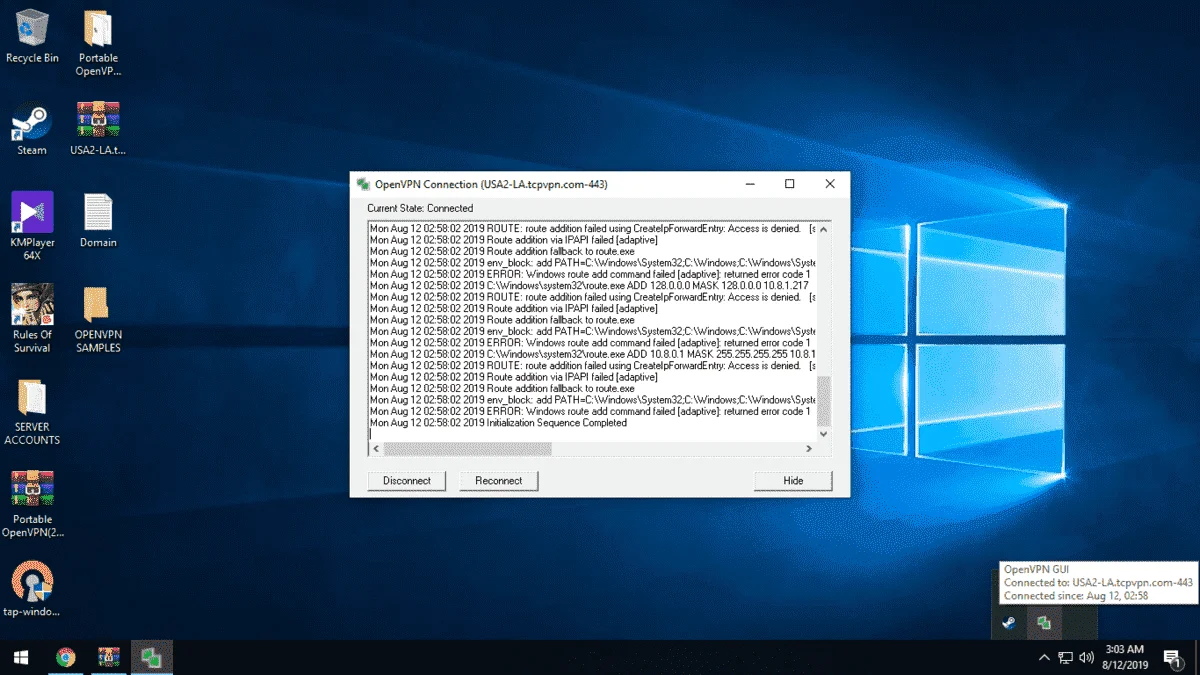Click the Disconnect button
The image size is (1200, 675).
406,481
